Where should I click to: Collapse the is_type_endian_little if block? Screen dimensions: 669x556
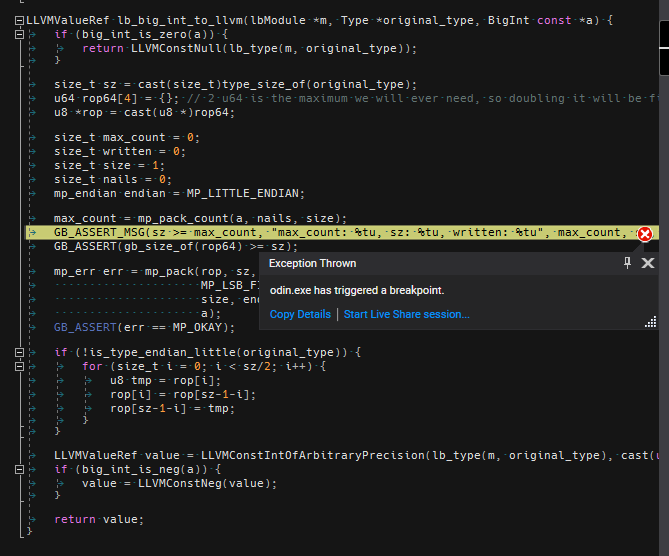pyautogui.click(x=19, y=352)
